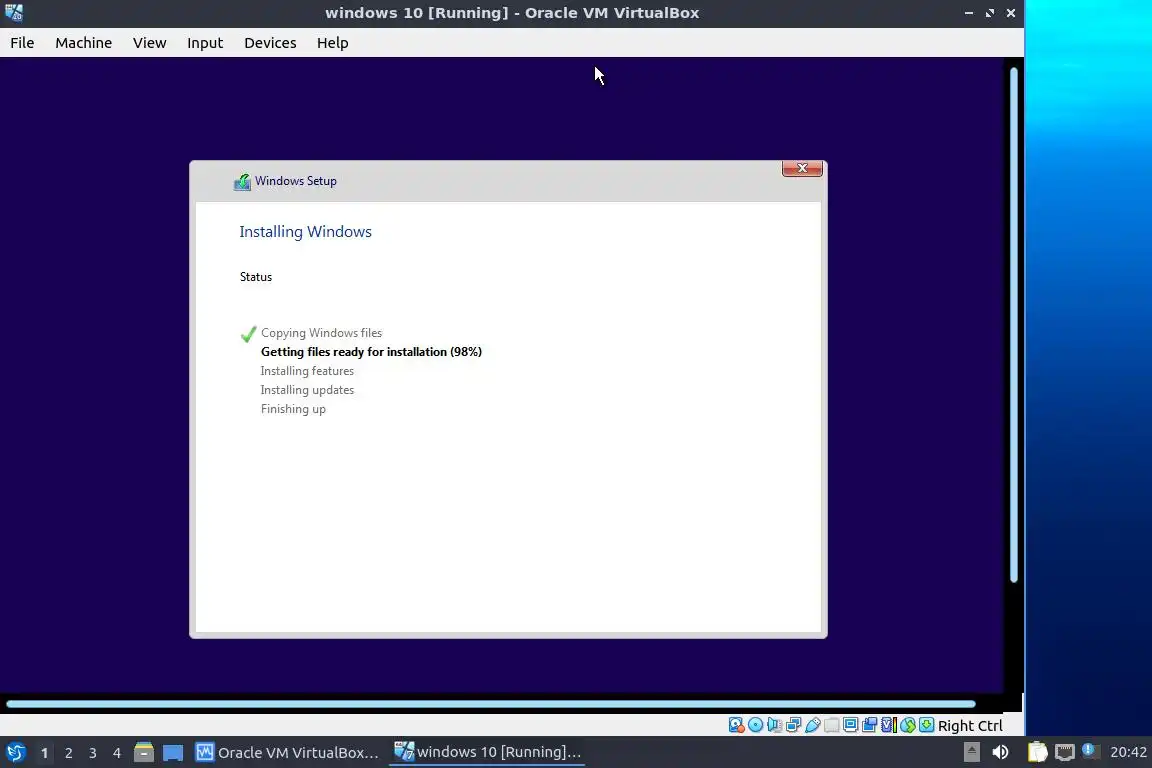Open the Help menu

pyautogui.click(x=333, y=43)
